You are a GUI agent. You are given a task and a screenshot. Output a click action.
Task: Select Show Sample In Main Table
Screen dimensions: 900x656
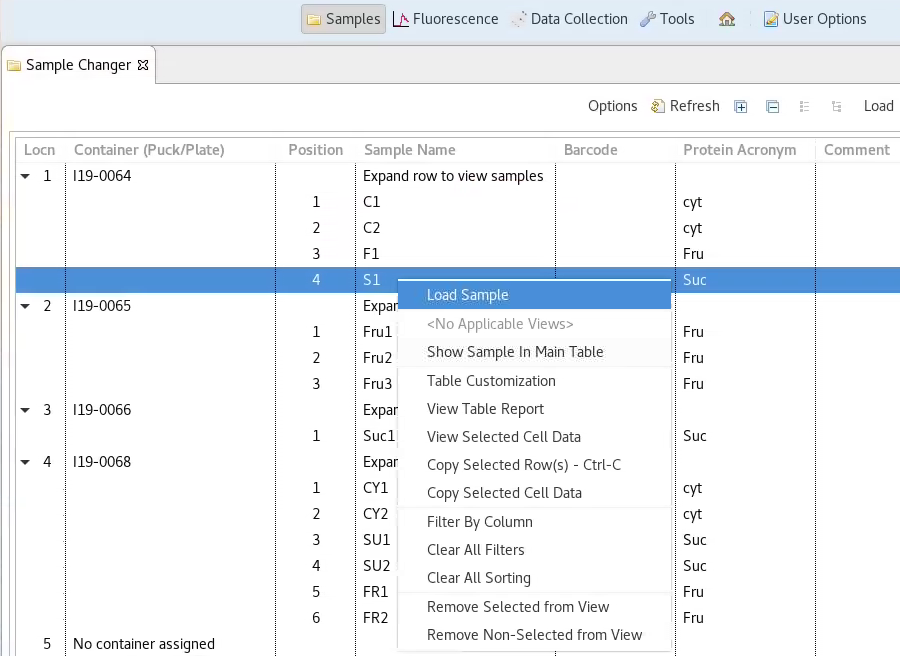point(534,352)
